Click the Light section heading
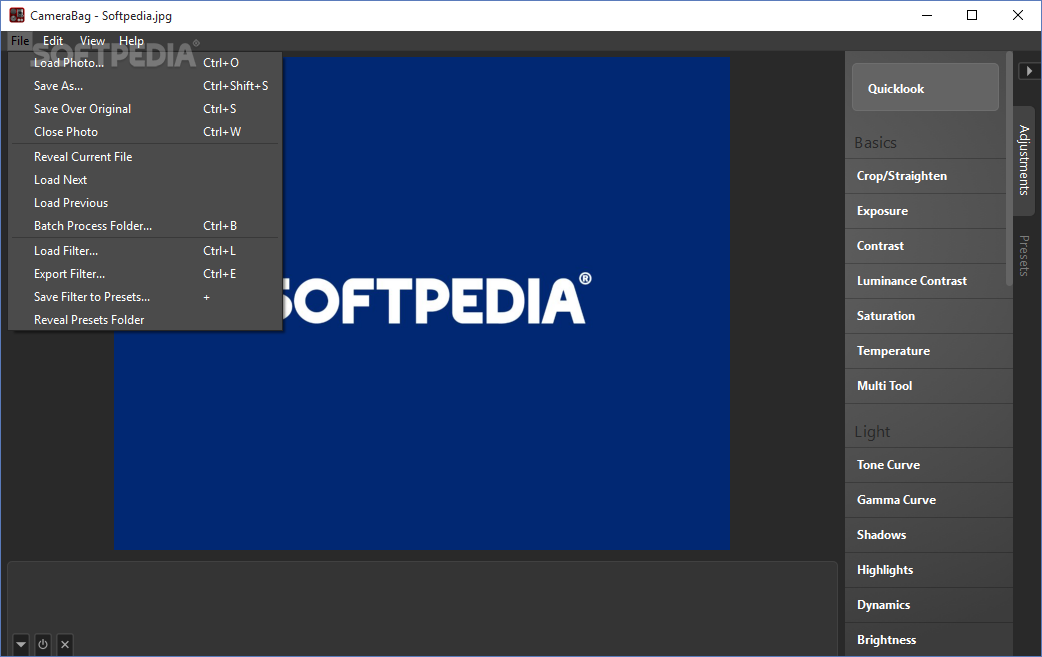This screenshot has width=1042, height=657. [x=872, y=432]
